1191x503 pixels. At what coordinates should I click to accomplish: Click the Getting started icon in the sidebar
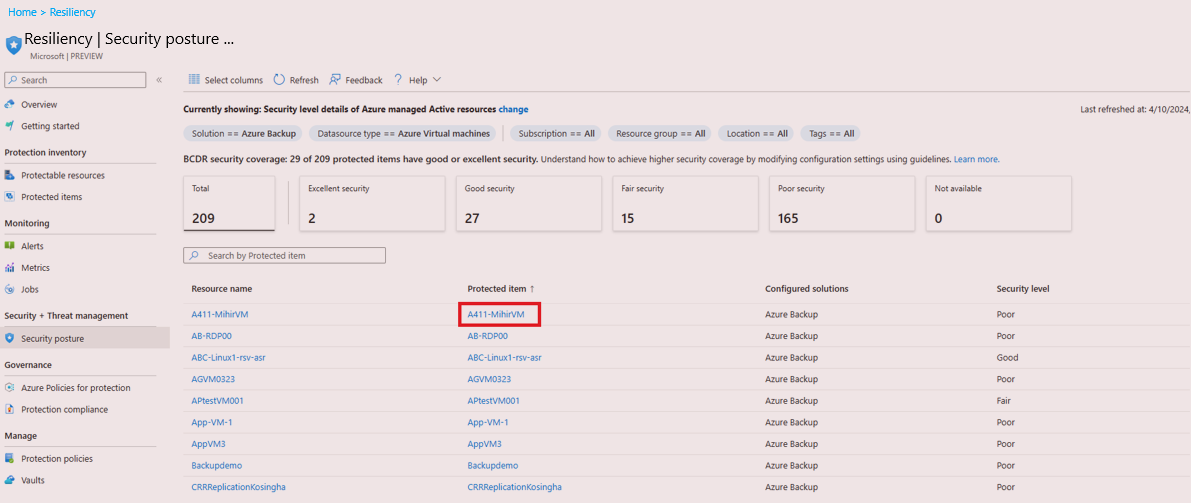pos(10,125)
